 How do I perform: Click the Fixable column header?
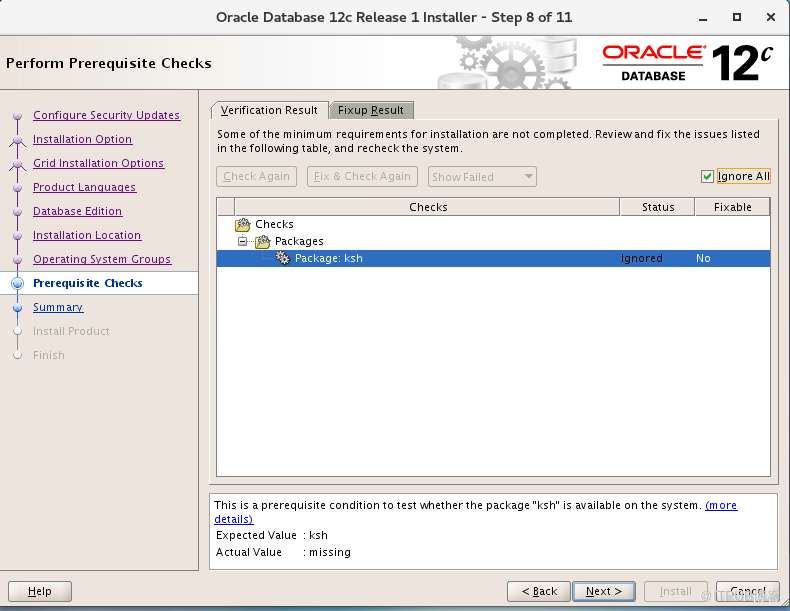pyautogui.click(x=733, y=207)
